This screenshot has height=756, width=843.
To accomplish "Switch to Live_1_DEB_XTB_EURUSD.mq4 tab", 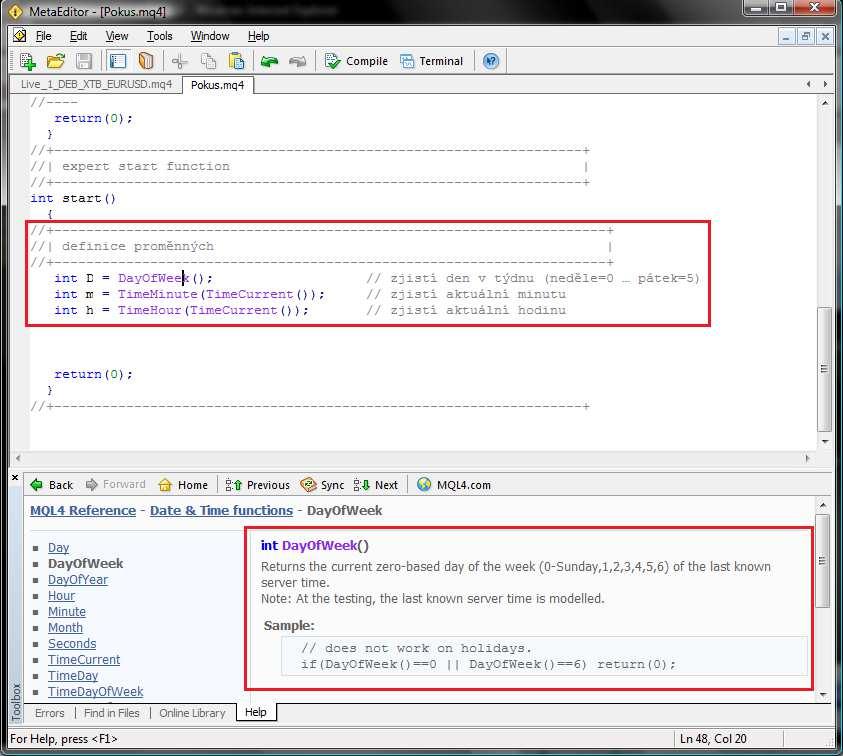I will click(x=96, y=84).
